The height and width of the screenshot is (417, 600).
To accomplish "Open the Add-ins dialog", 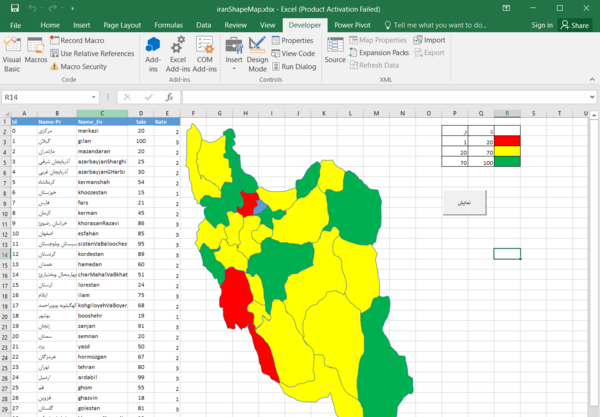I will pyautogui.click(x=153, y=54).
